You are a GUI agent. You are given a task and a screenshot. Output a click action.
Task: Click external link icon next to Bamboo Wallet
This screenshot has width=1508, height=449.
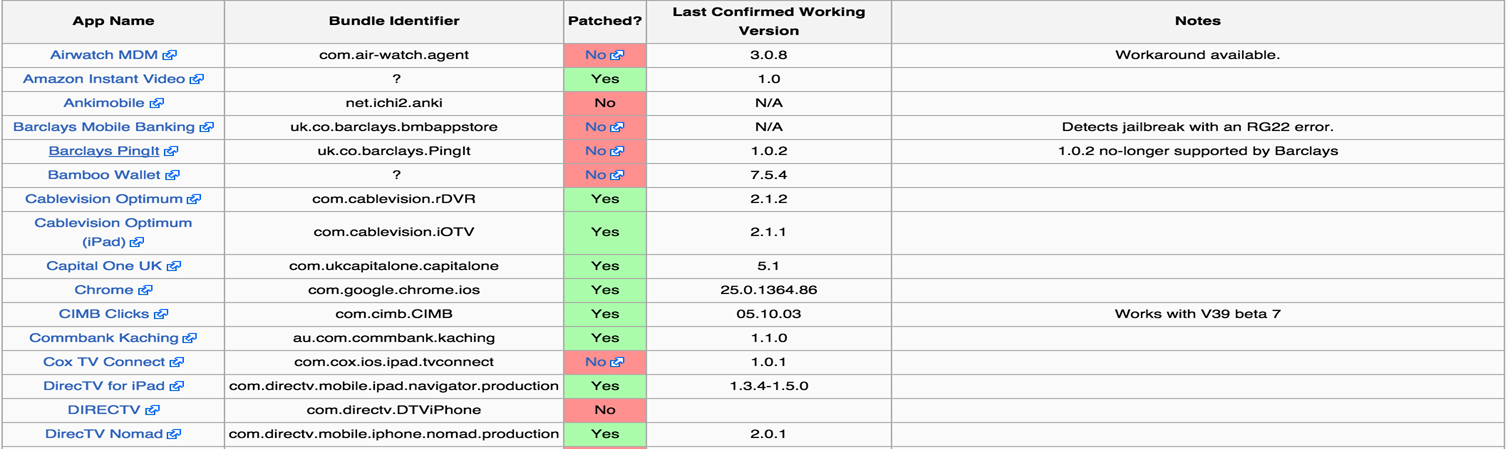point(173,175)
